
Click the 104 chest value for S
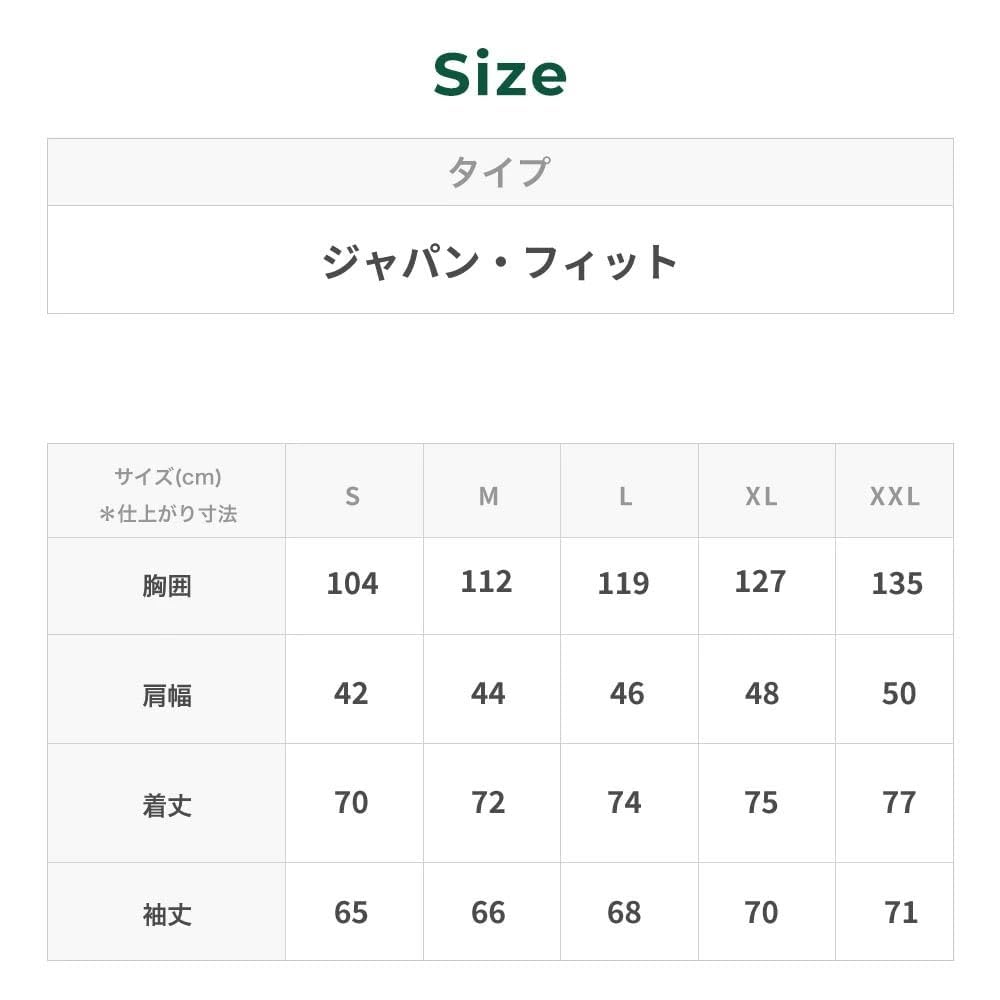[x=352, y=583]
